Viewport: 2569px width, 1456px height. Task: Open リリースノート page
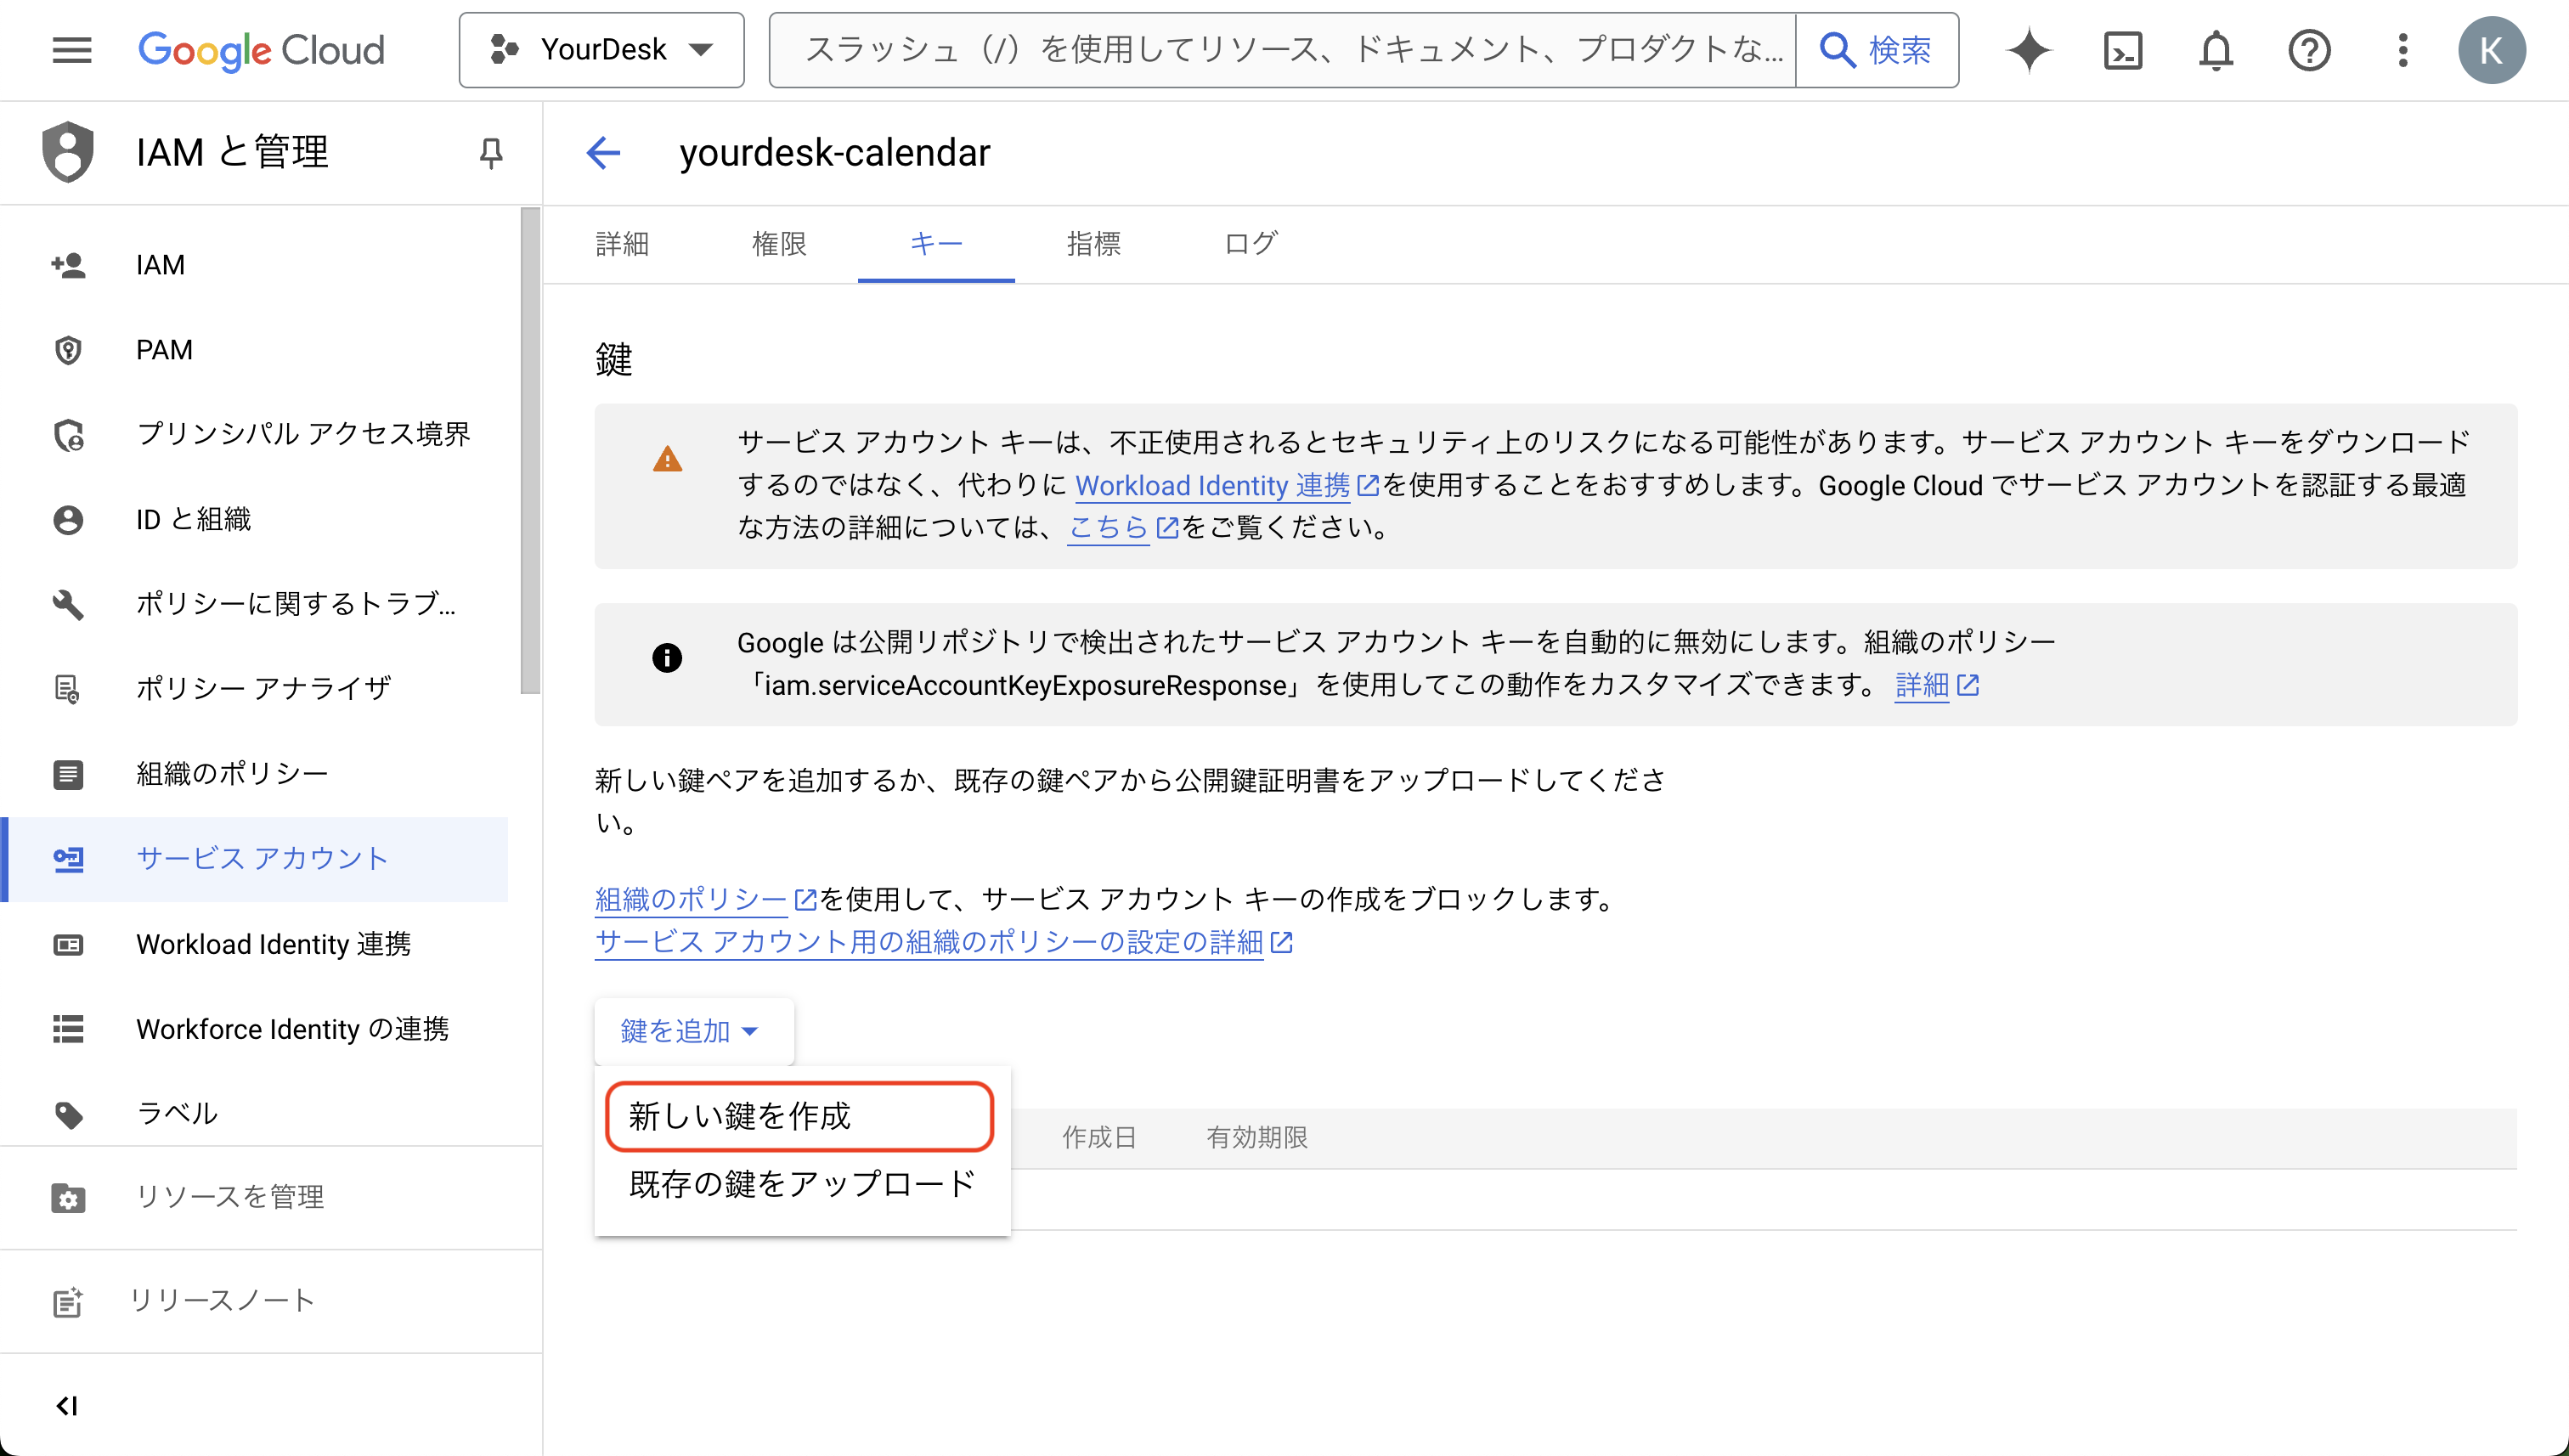coord(270,1301)
